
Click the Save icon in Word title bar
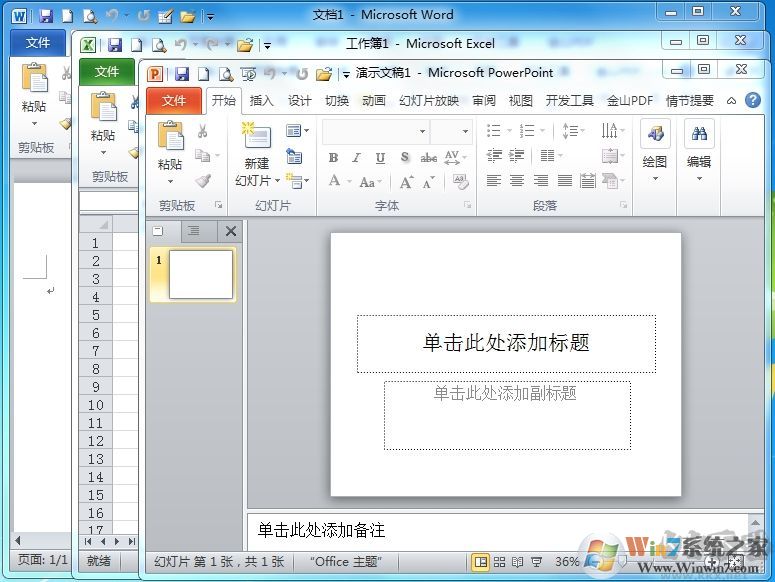[45, 16]
